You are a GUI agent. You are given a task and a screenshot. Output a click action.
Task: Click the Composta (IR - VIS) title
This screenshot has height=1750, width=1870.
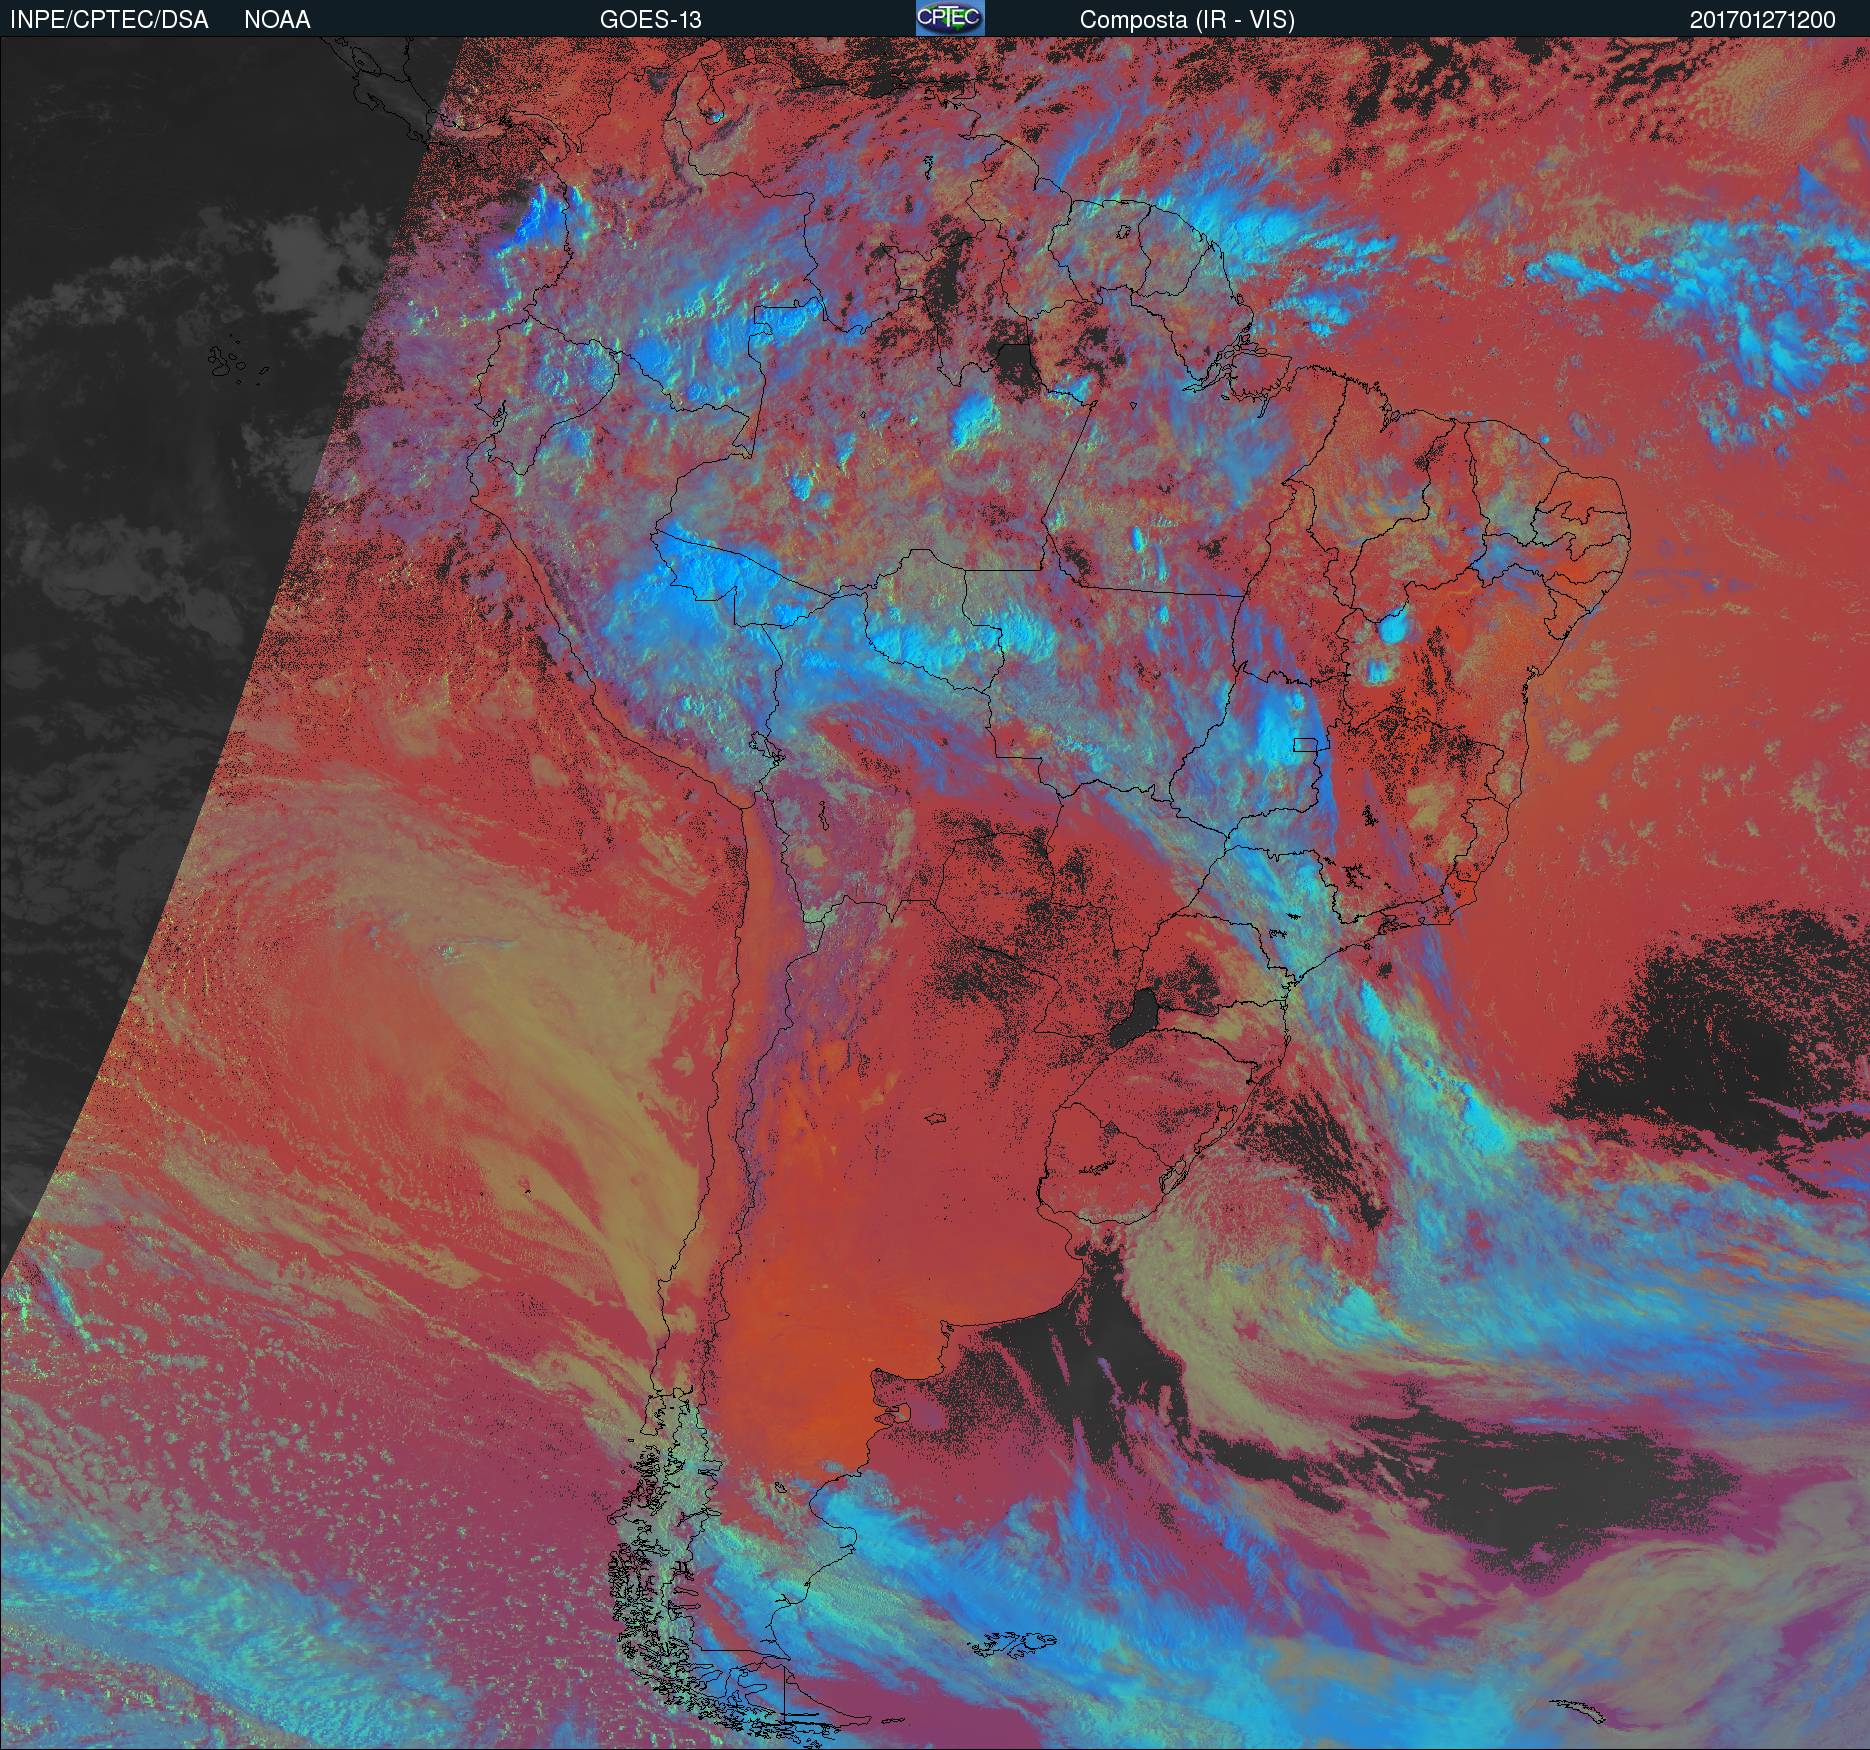(x=1187, y=20)
